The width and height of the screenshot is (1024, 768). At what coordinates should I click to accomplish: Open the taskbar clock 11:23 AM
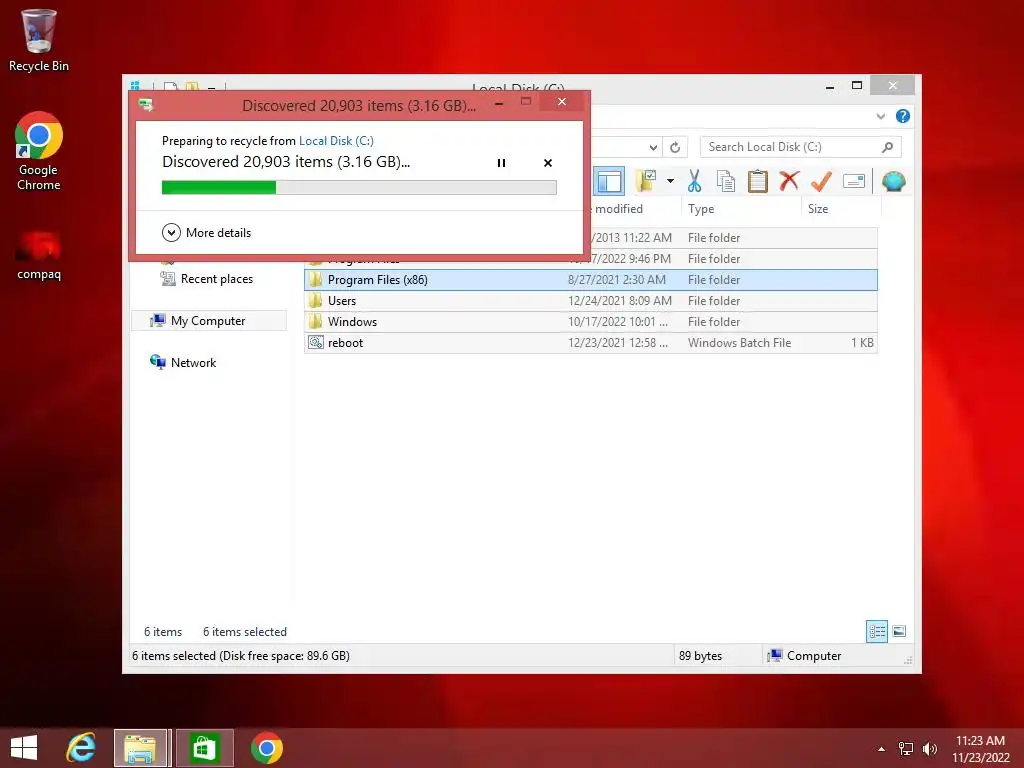coord(980,749)
